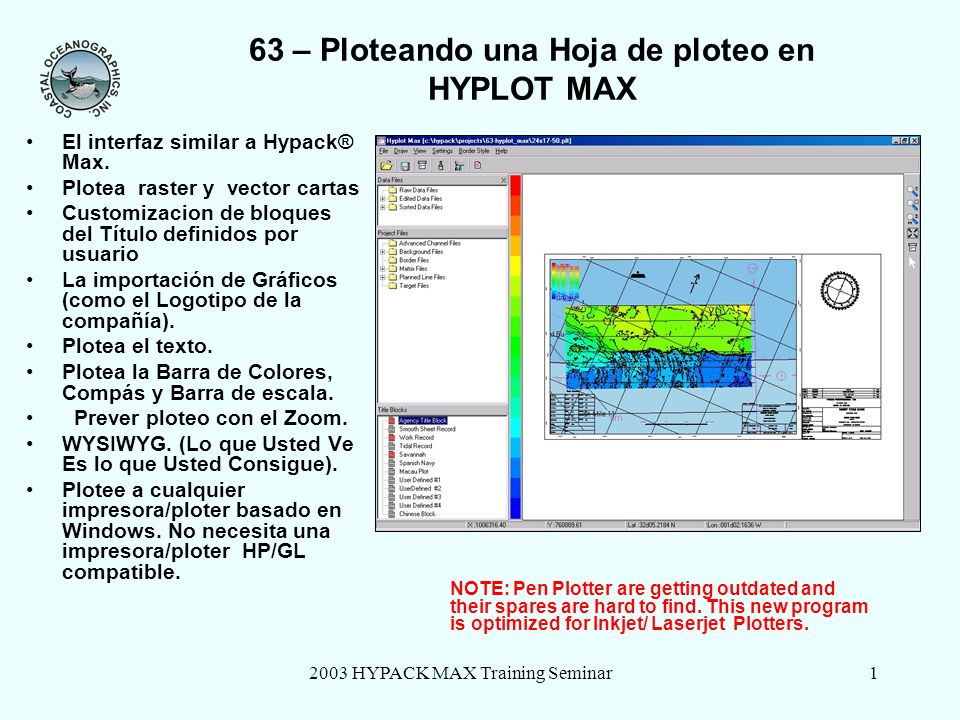Viewport: 960px width, 720px height.
Task: Expand the Sorted Data Files folder
Action: [383, 207]
